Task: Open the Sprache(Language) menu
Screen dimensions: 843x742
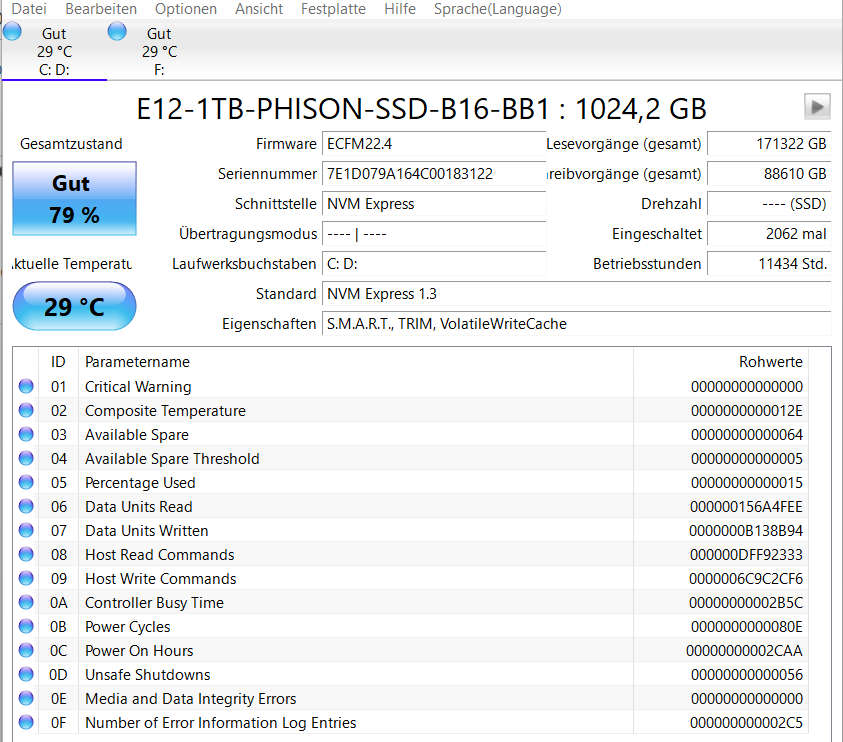Action: click(x=497, y=9)
